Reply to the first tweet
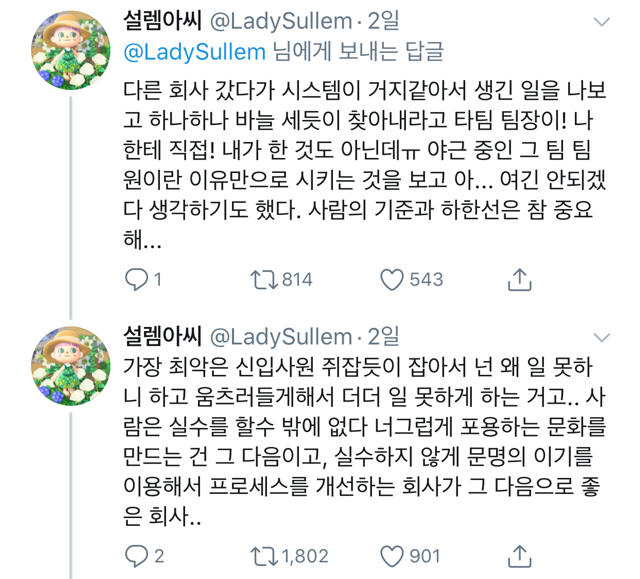This screenshot has width=640, height=579. 136,280
